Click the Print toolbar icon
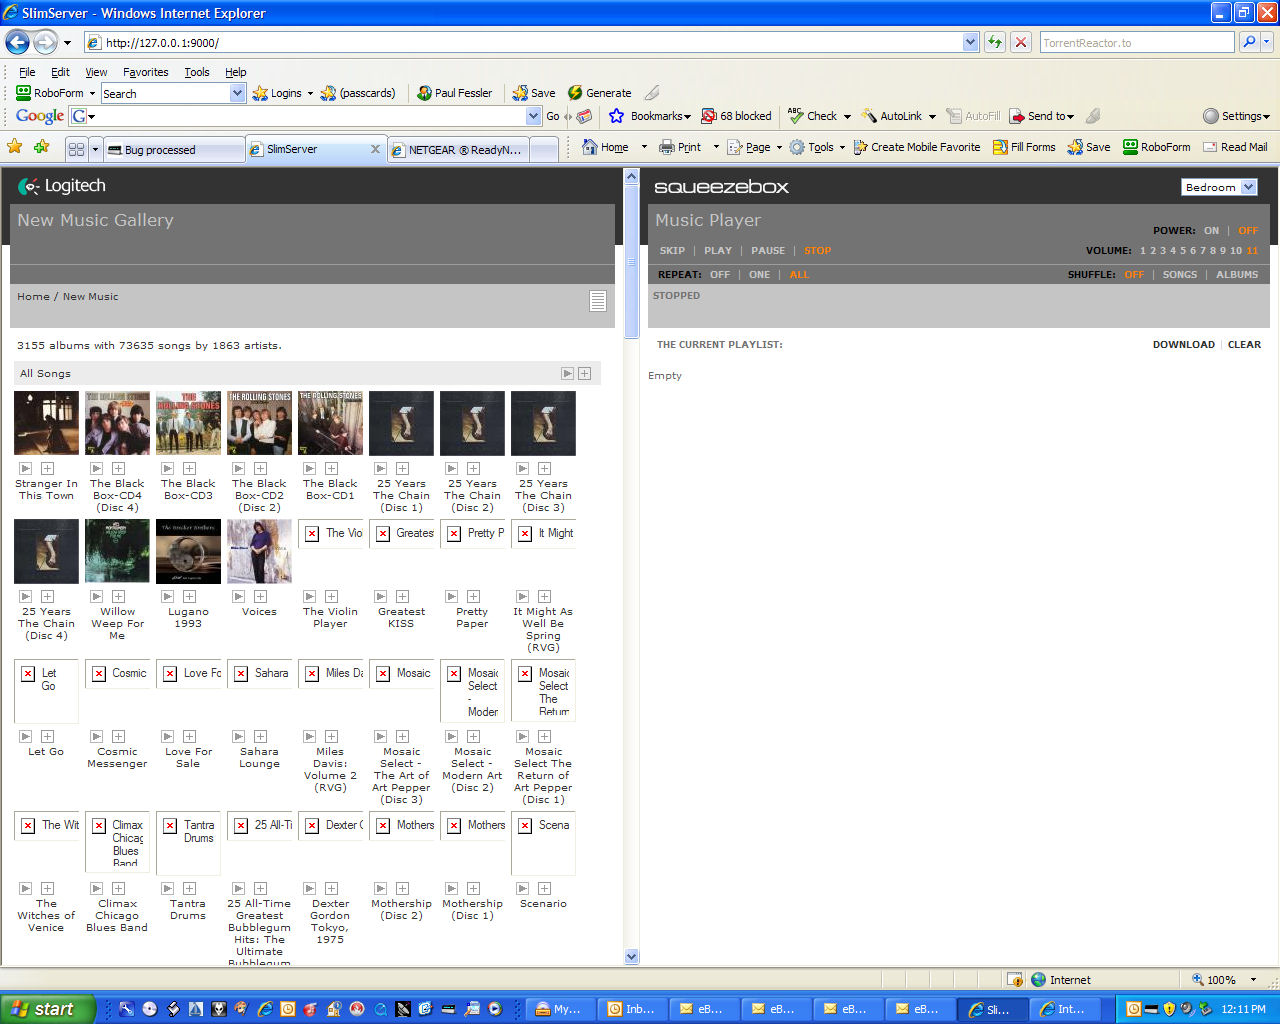The height and width of the screenshot is (1024, 1280). click(667, 147)
